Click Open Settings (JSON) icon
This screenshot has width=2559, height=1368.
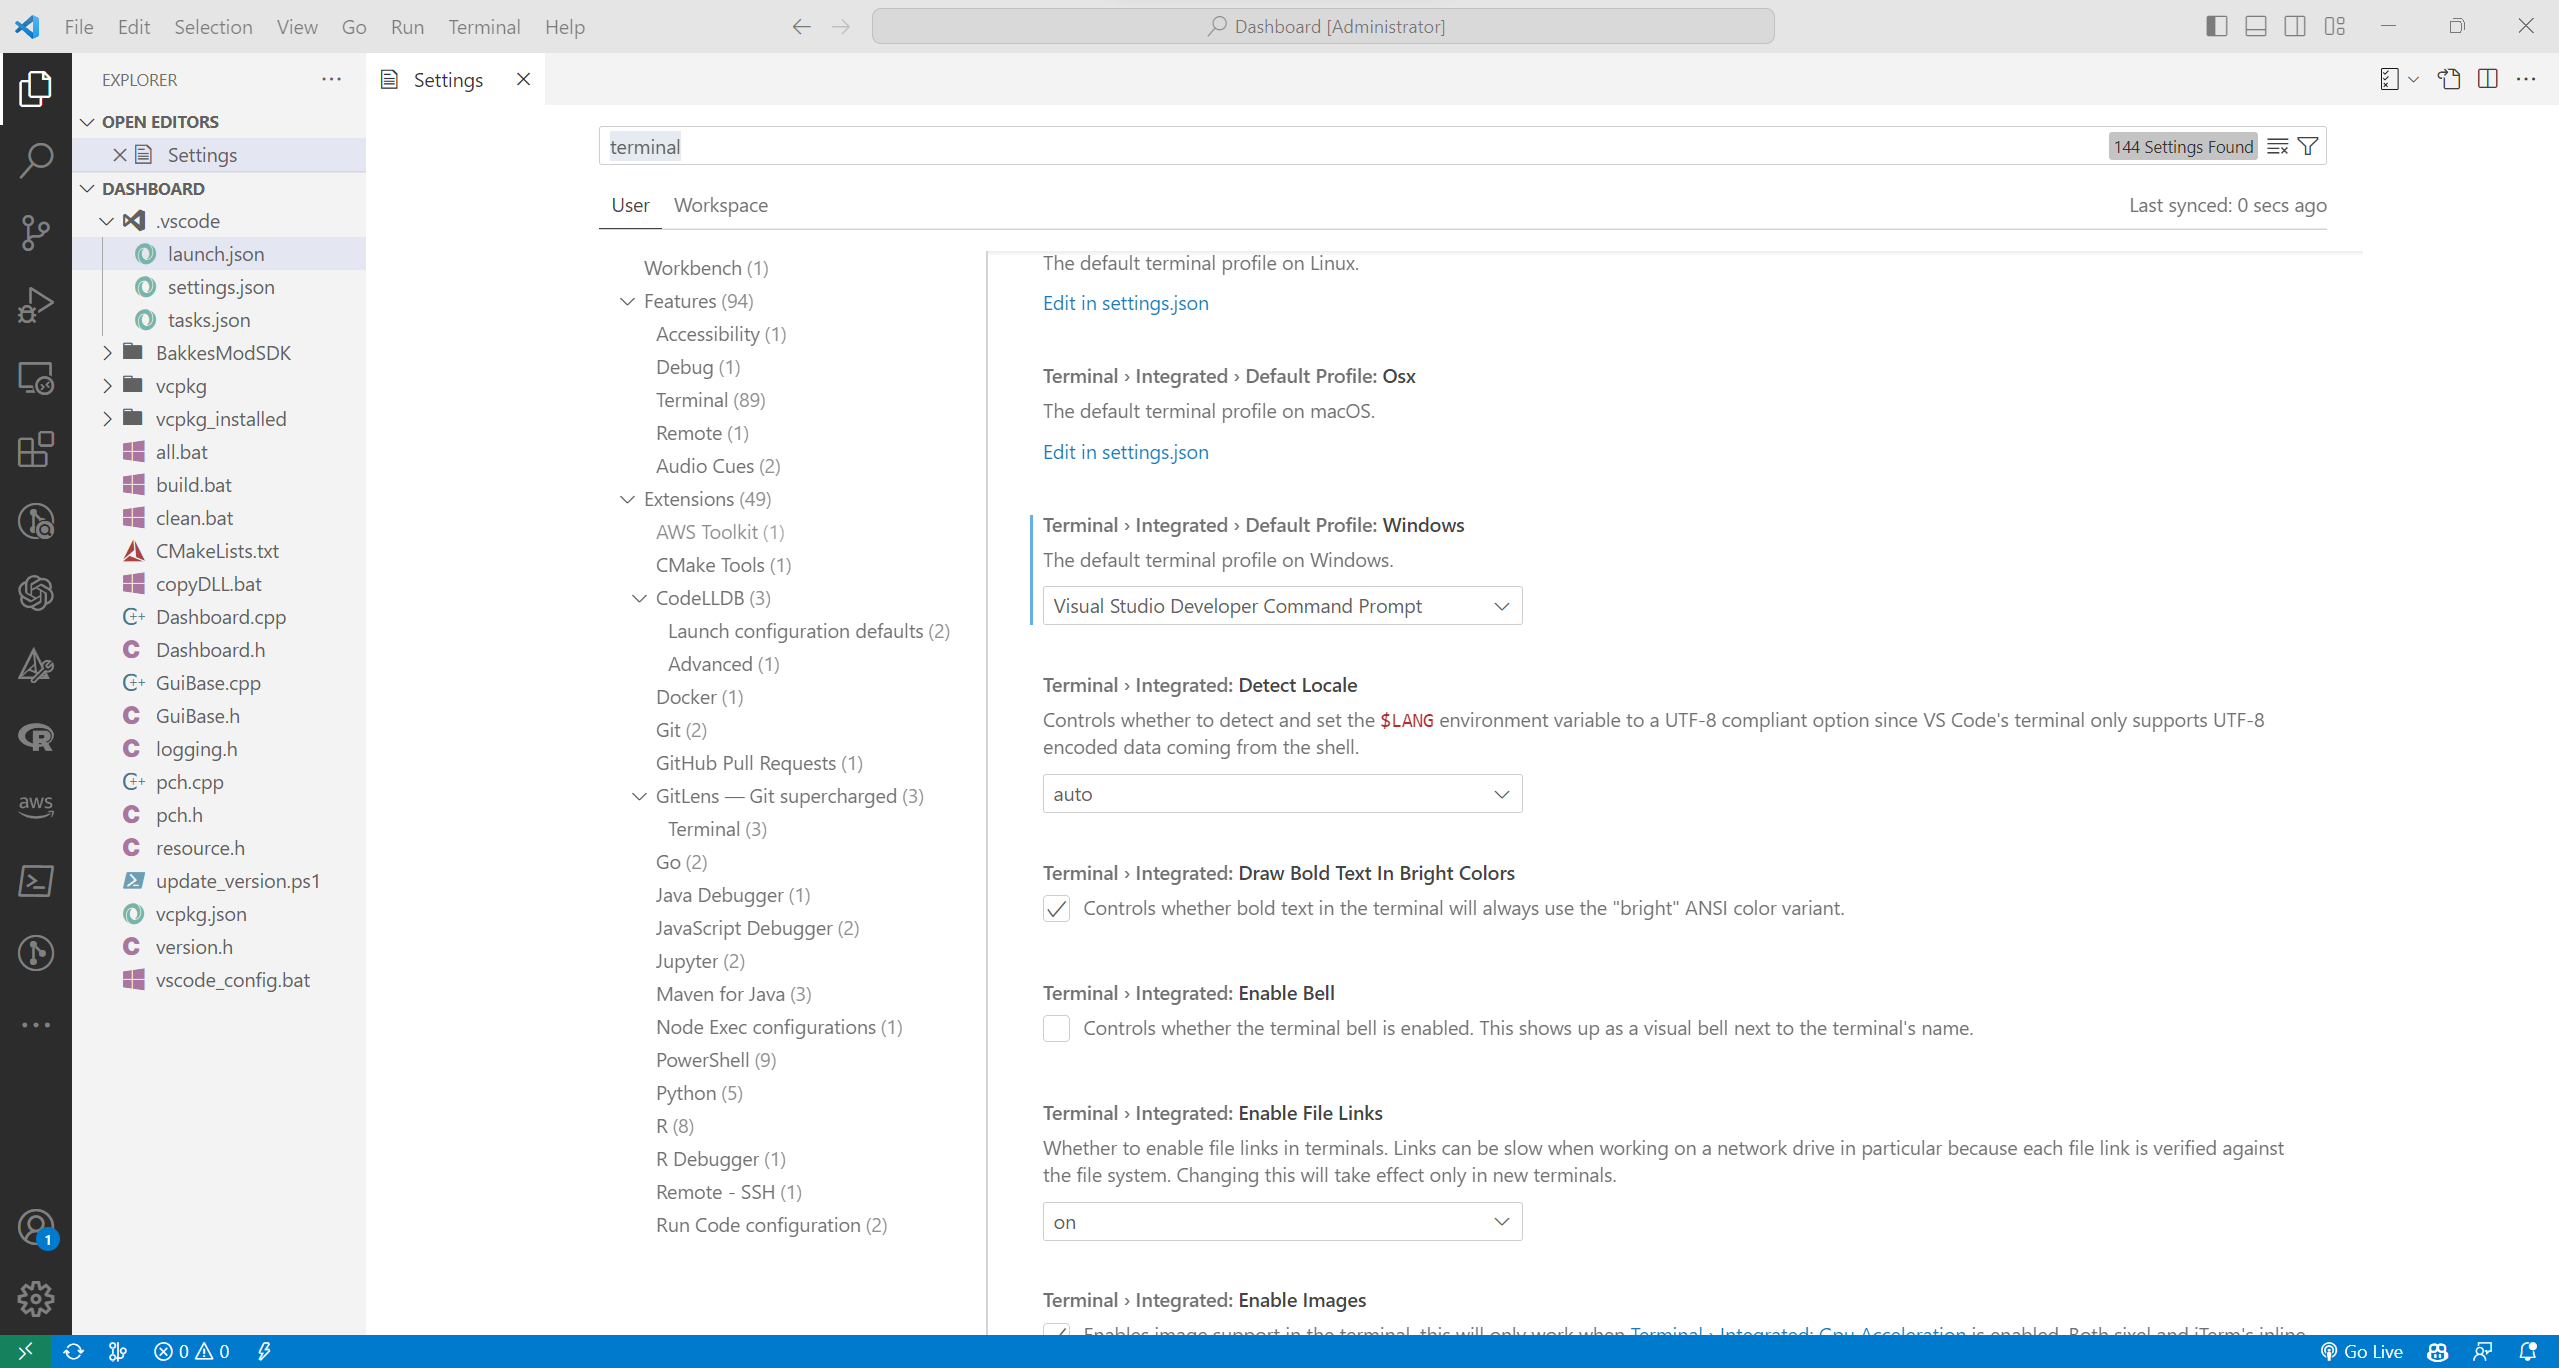point(2449,80)
